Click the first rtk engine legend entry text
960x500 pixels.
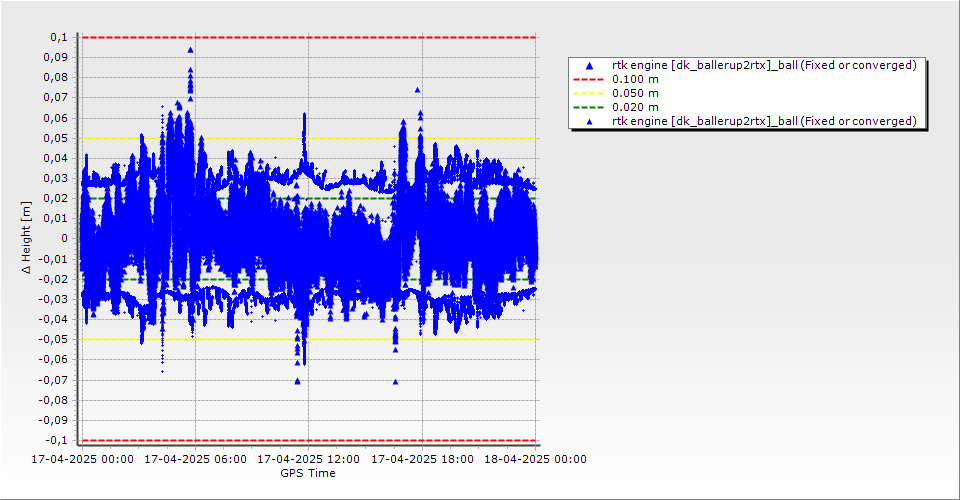pyautogui.click(x=764, y=65)
